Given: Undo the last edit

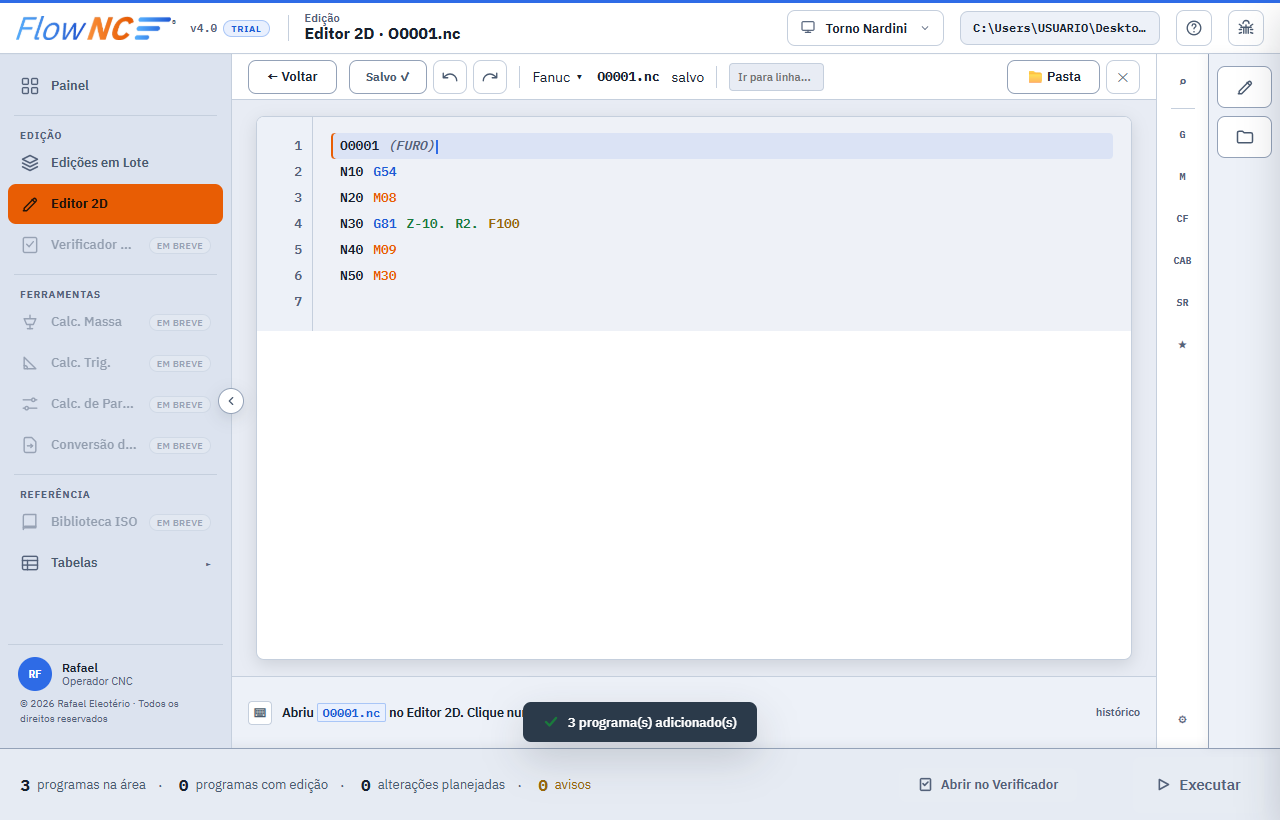Looking at the screenshot, I should pos(450,77).
